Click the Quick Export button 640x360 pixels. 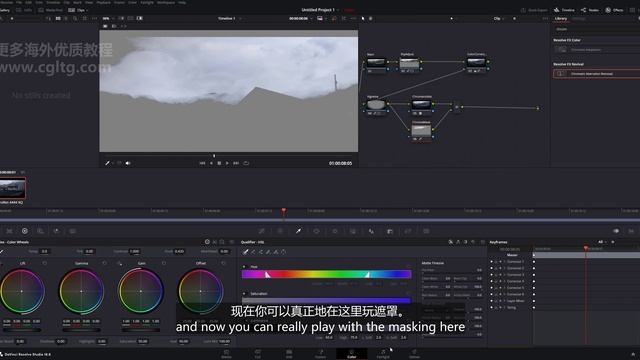[x=534, y=10]
